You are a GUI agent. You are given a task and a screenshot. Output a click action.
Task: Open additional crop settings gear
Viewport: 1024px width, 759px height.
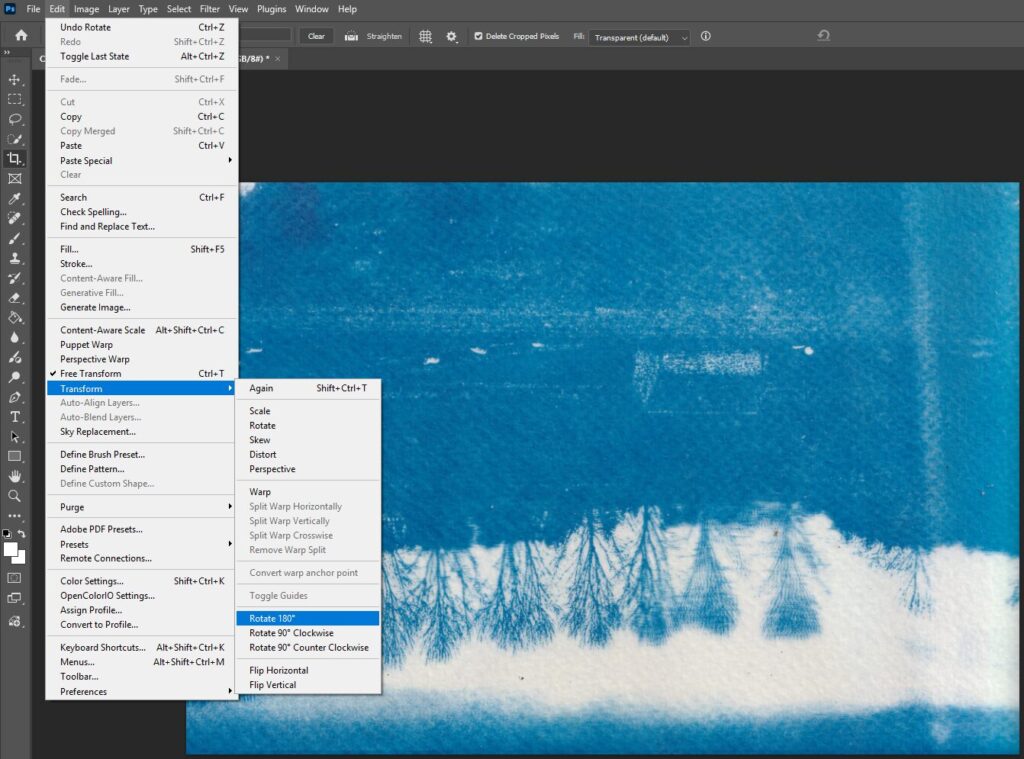pyautogui.click(x=451, y=36)
